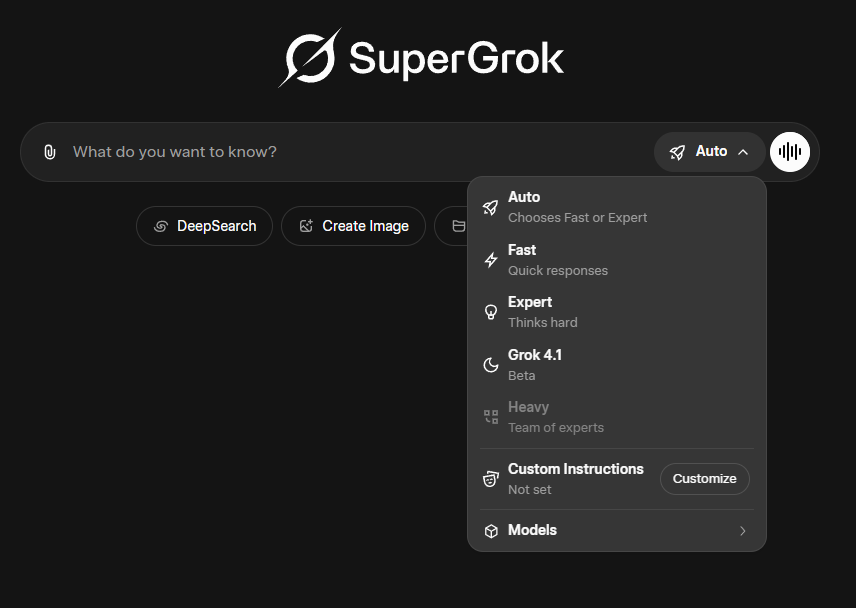Click 'Chooses Fast or Expert' description
The width and height of the screenshot is (856, 608).
tap(577, 218)
